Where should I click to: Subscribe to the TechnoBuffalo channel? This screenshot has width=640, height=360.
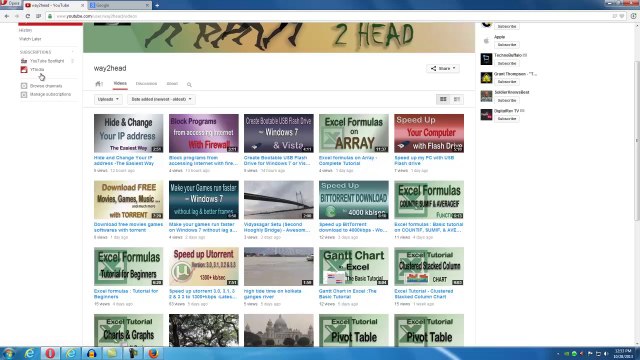click(507, 63)
